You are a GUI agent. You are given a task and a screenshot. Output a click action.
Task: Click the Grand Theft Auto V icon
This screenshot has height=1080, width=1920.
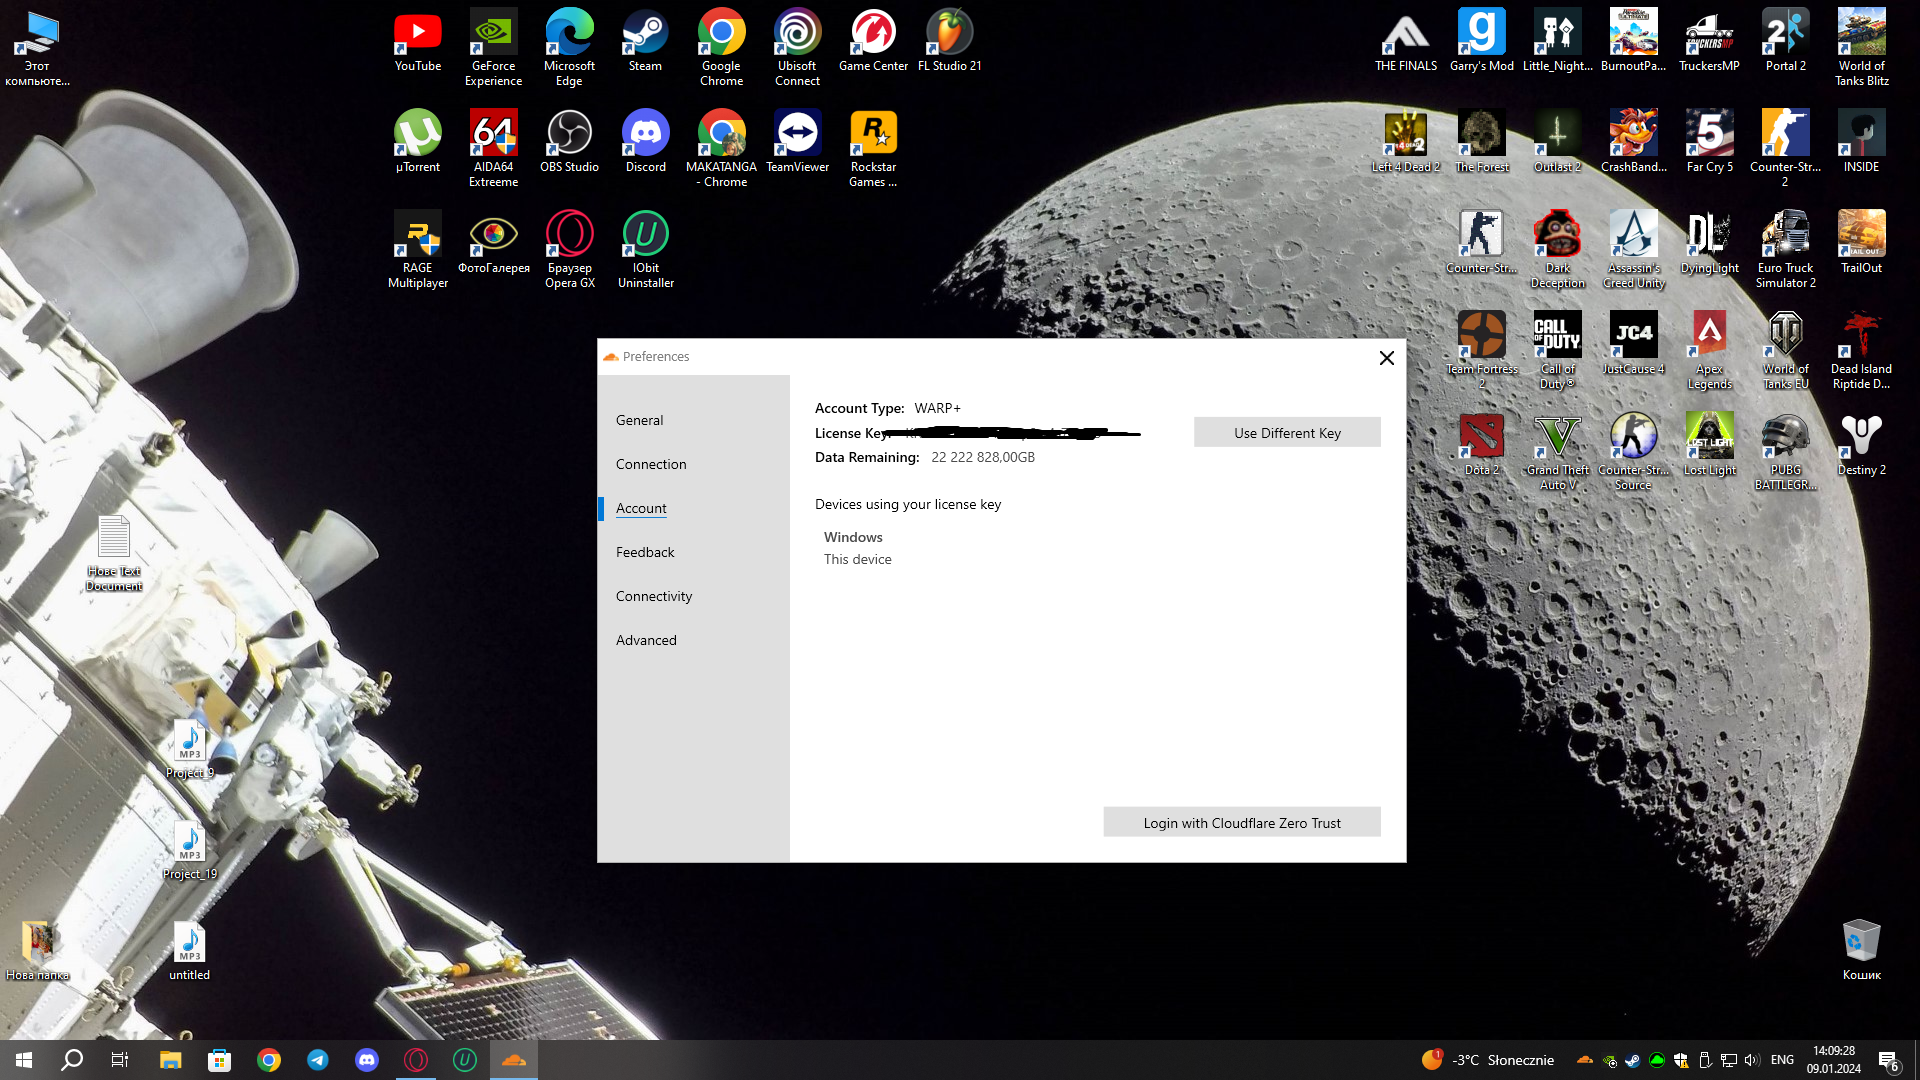[1557, 437]
